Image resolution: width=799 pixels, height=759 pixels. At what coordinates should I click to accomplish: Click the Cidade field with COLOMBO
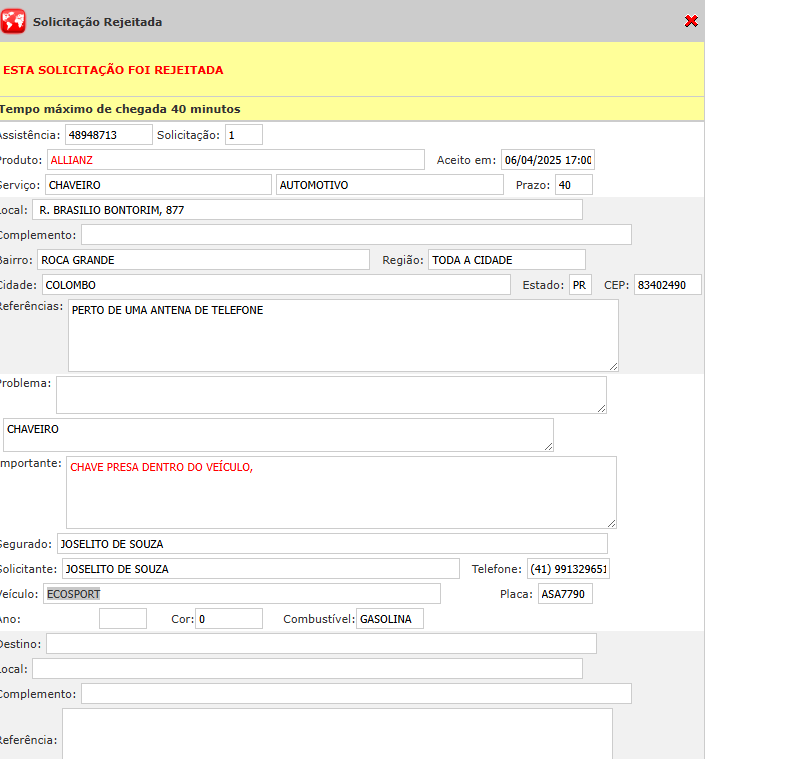point(275,285)
